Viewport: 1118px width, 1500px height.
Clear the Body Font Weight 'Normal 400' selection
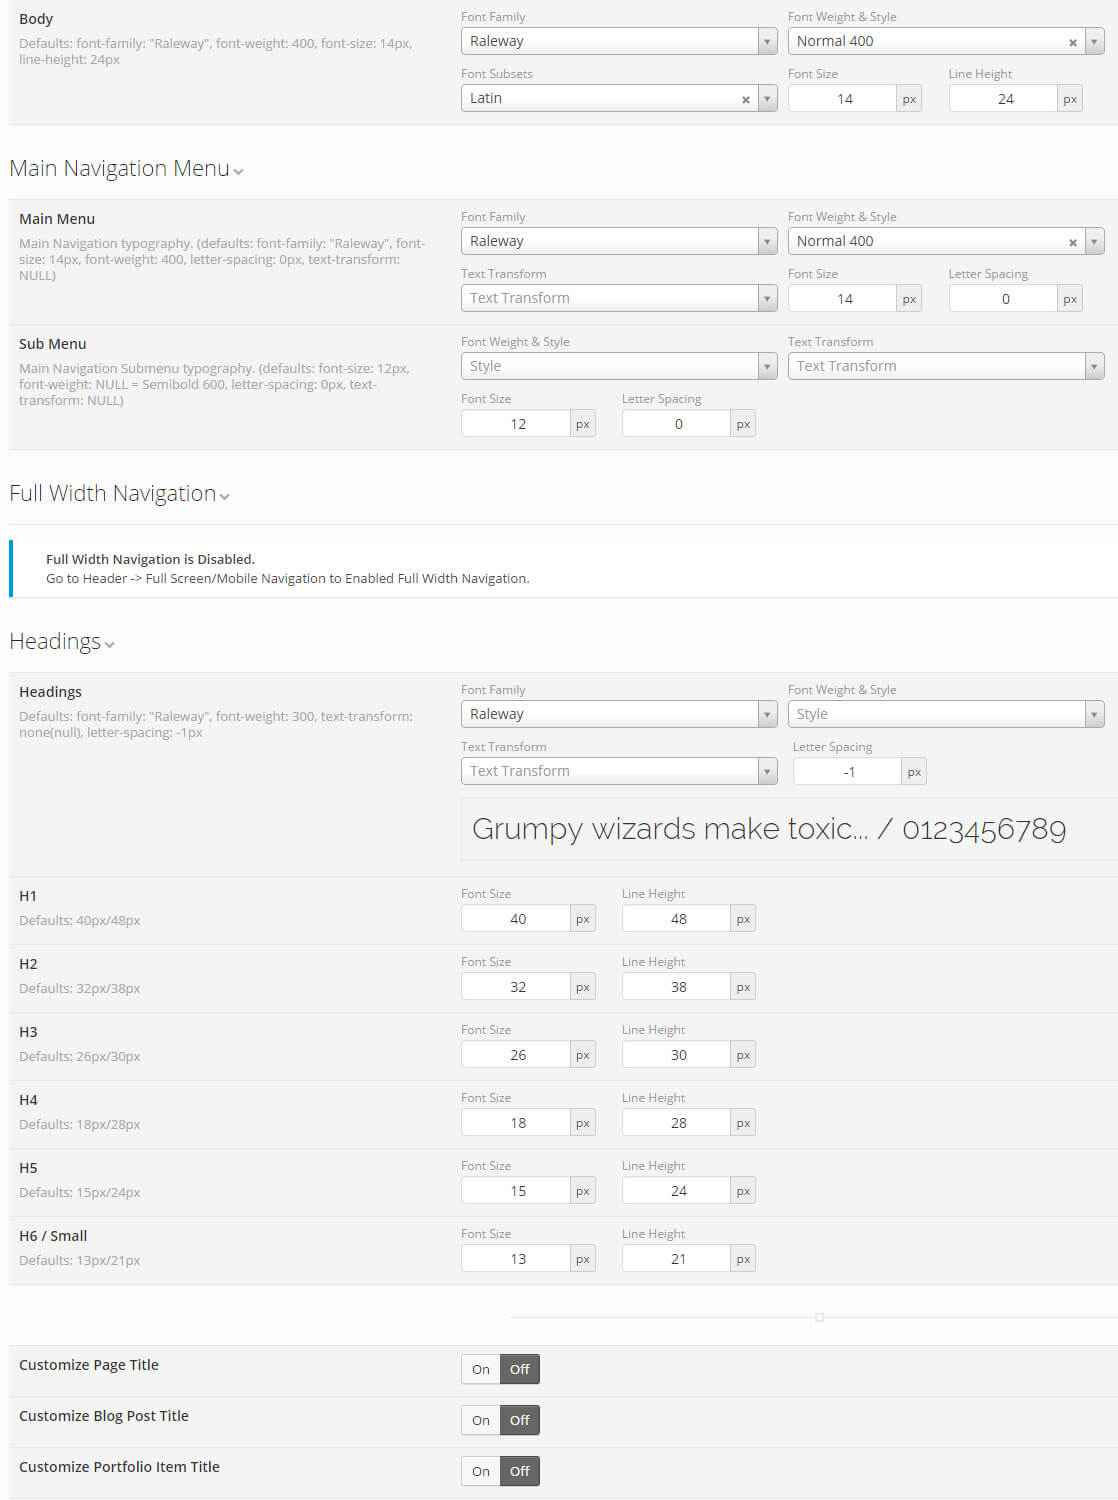click(x=1072, y=43)
